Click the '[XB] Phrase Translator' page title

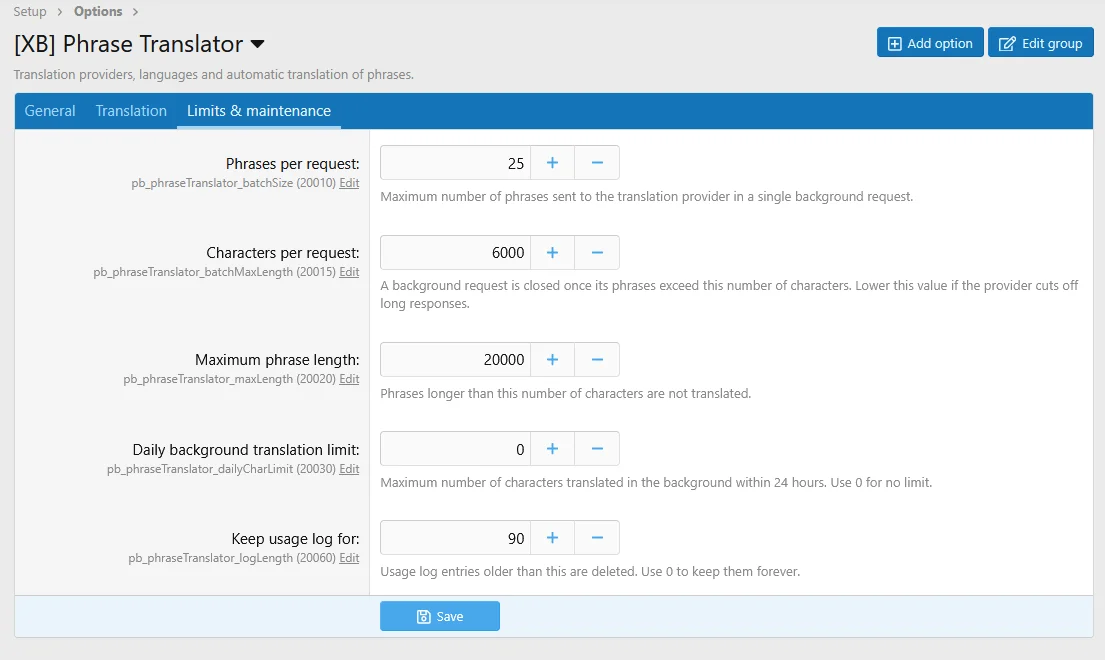click(x=128, y=44)
